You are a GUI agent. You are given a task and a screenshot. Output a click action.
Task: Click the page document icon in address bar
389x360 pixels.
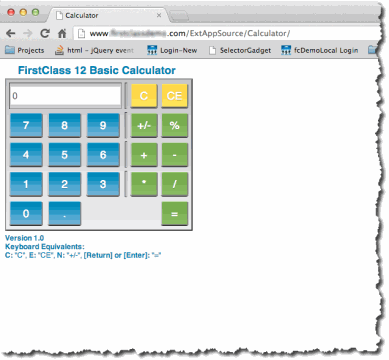[x=81, y=33]
